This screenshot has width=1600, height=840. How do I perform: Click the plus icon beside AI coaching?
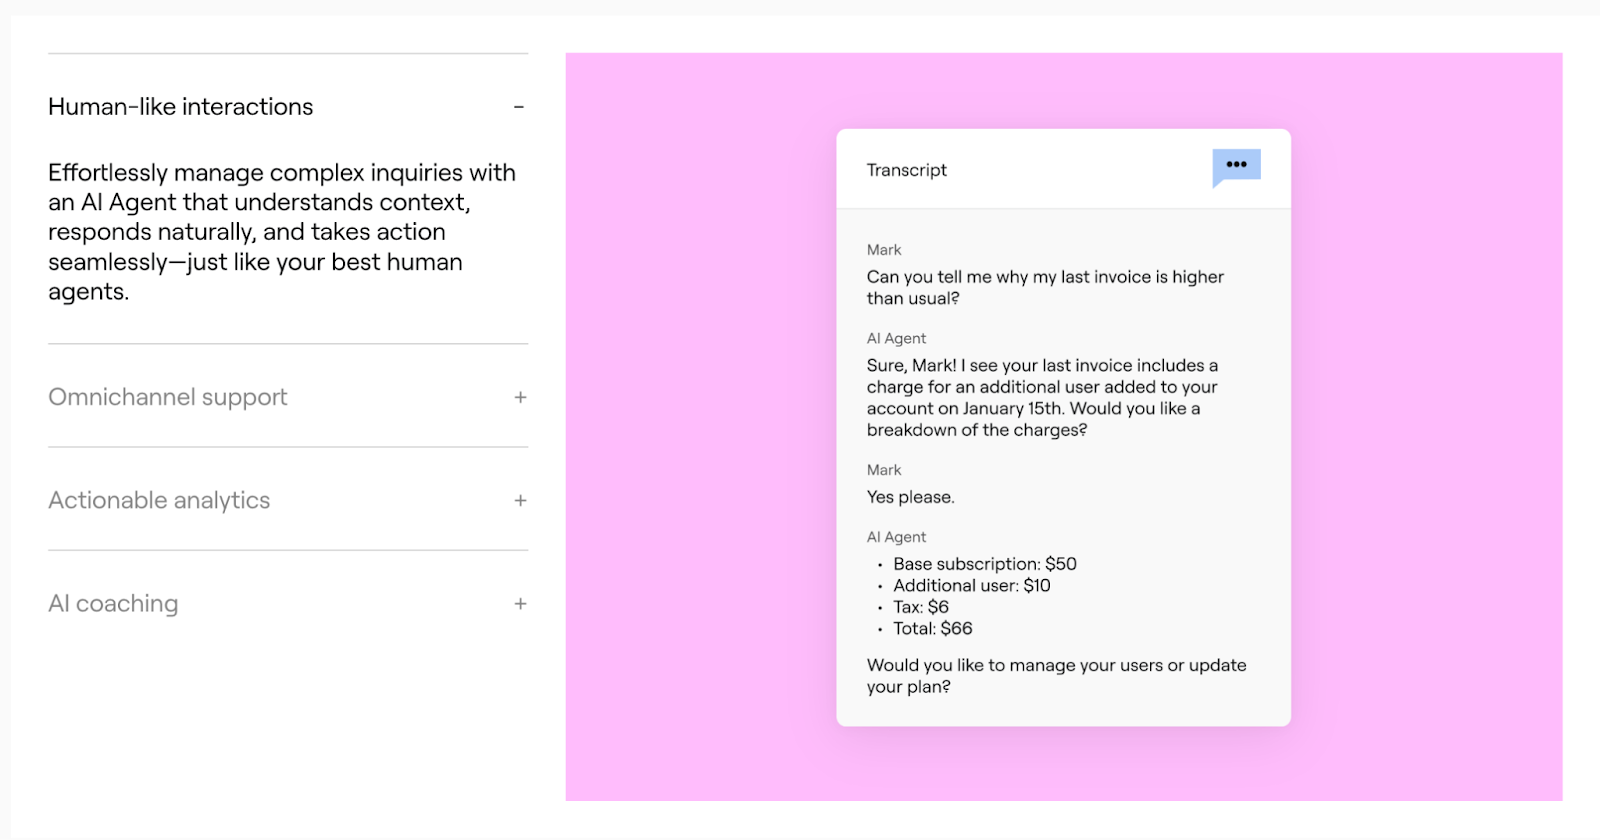(x=520, y=604)
